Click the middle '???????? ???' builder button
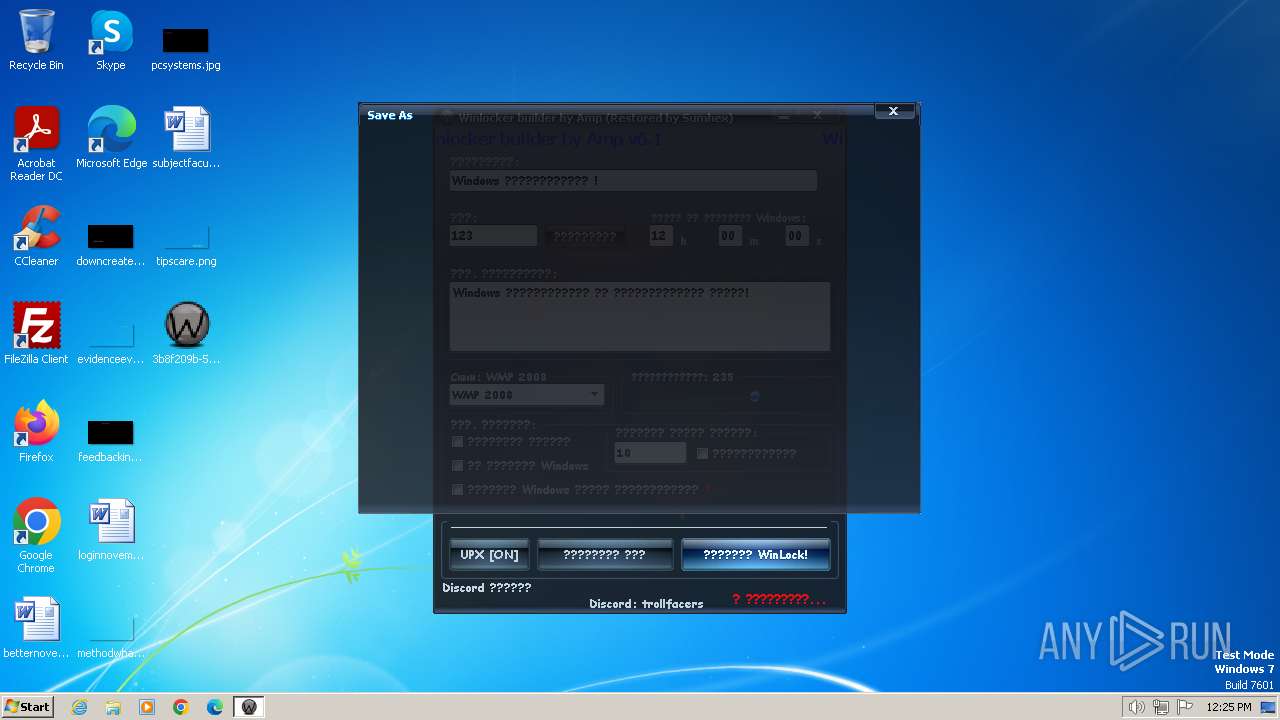The width and height of the screenshot is (1280, 720). coord(604,555)
